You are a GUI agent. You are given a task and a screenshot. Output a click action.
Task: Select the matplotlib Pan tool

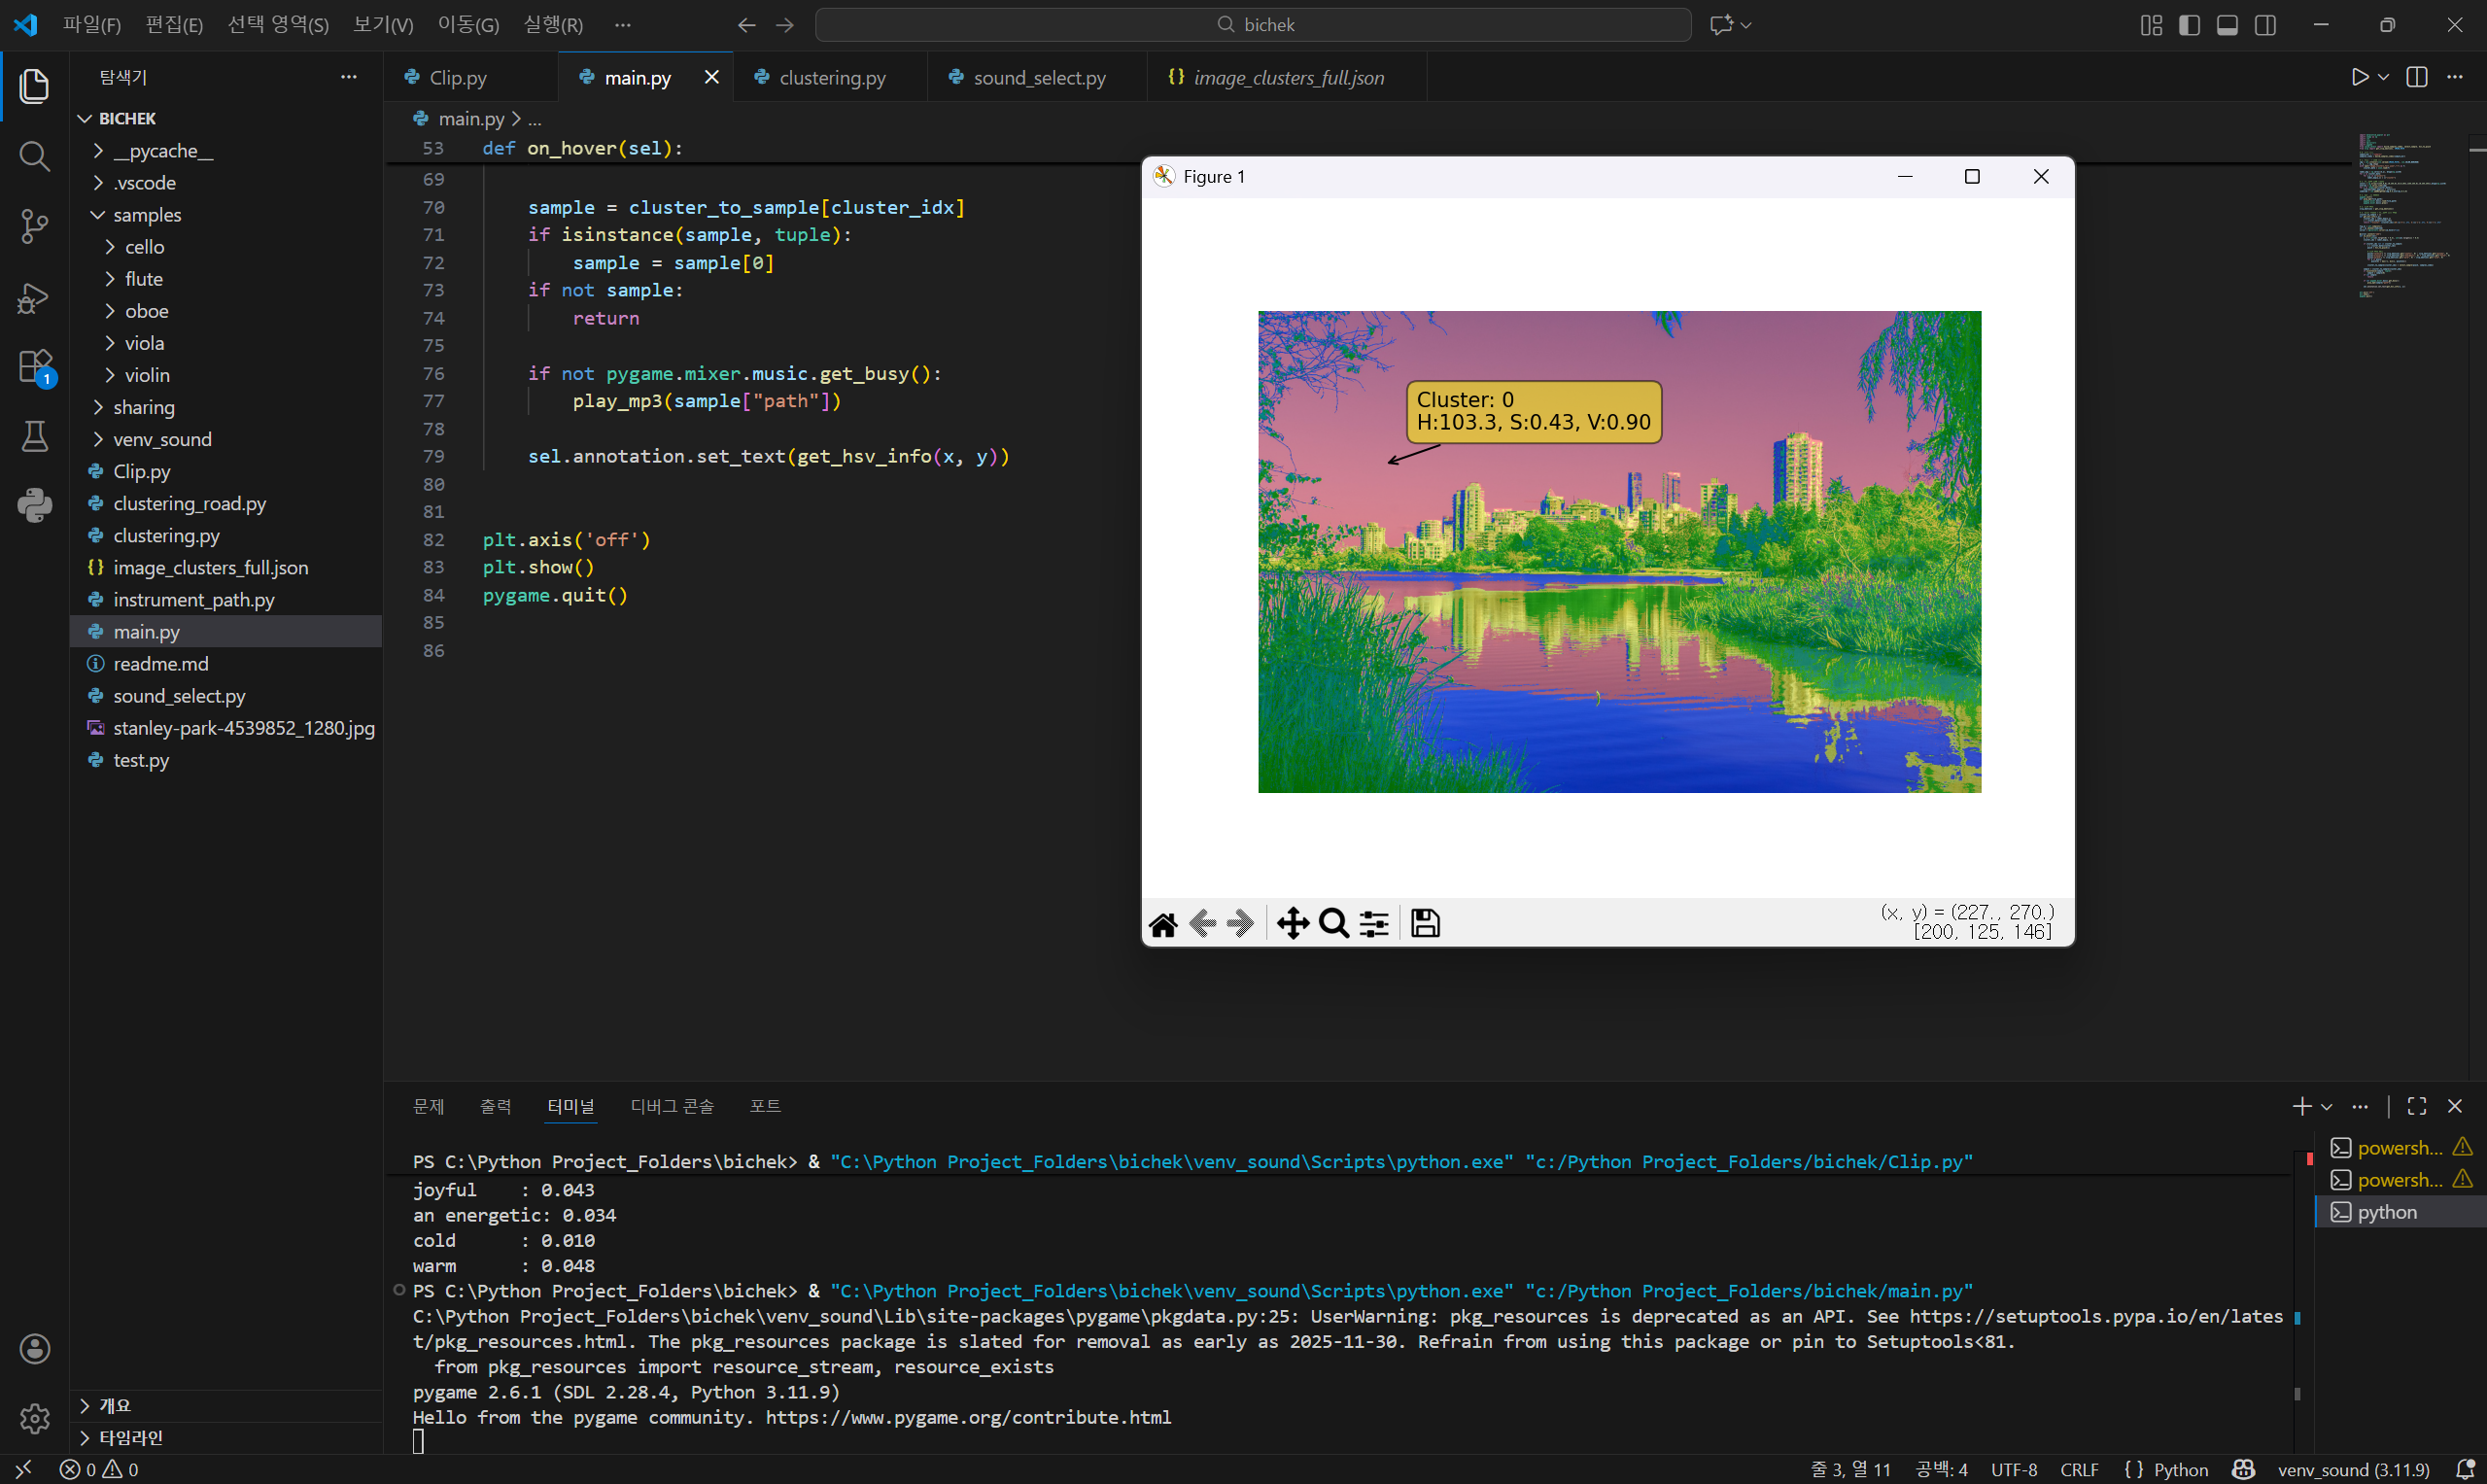pyautogui.click(x=1293, y=923)
